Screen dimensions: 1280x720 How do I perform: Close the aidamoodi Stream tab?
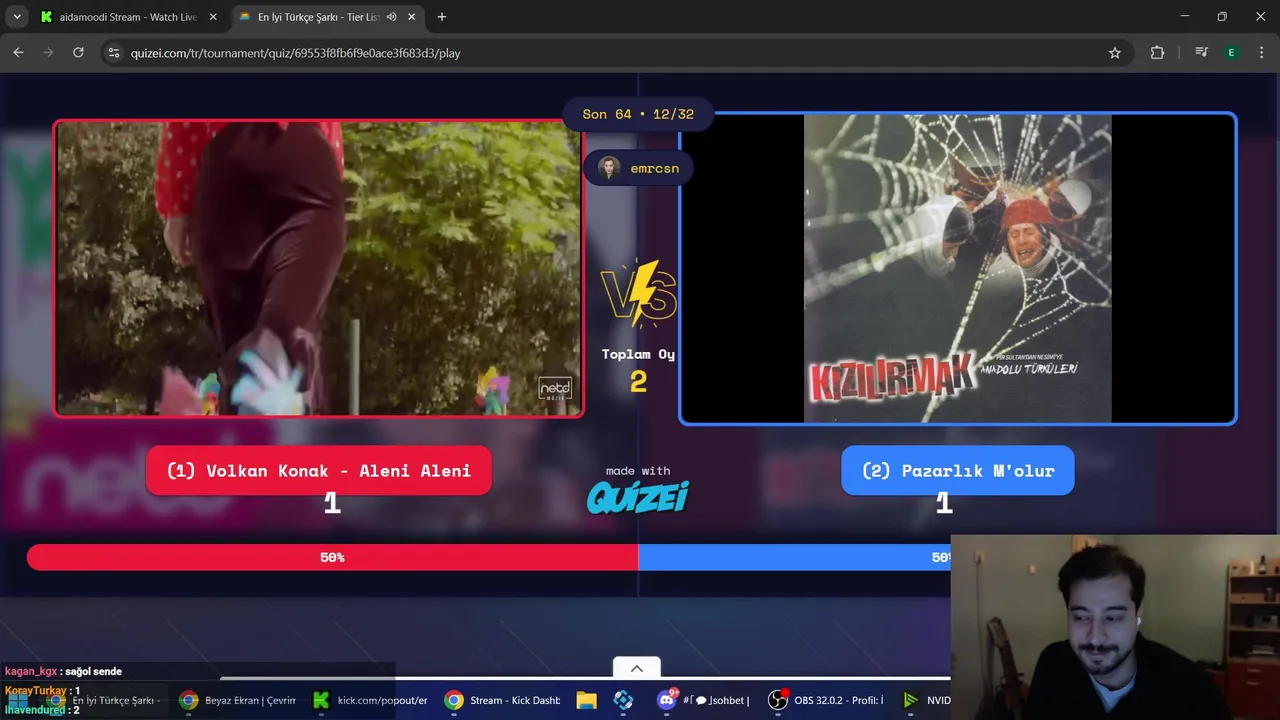[x=213, y=17]
